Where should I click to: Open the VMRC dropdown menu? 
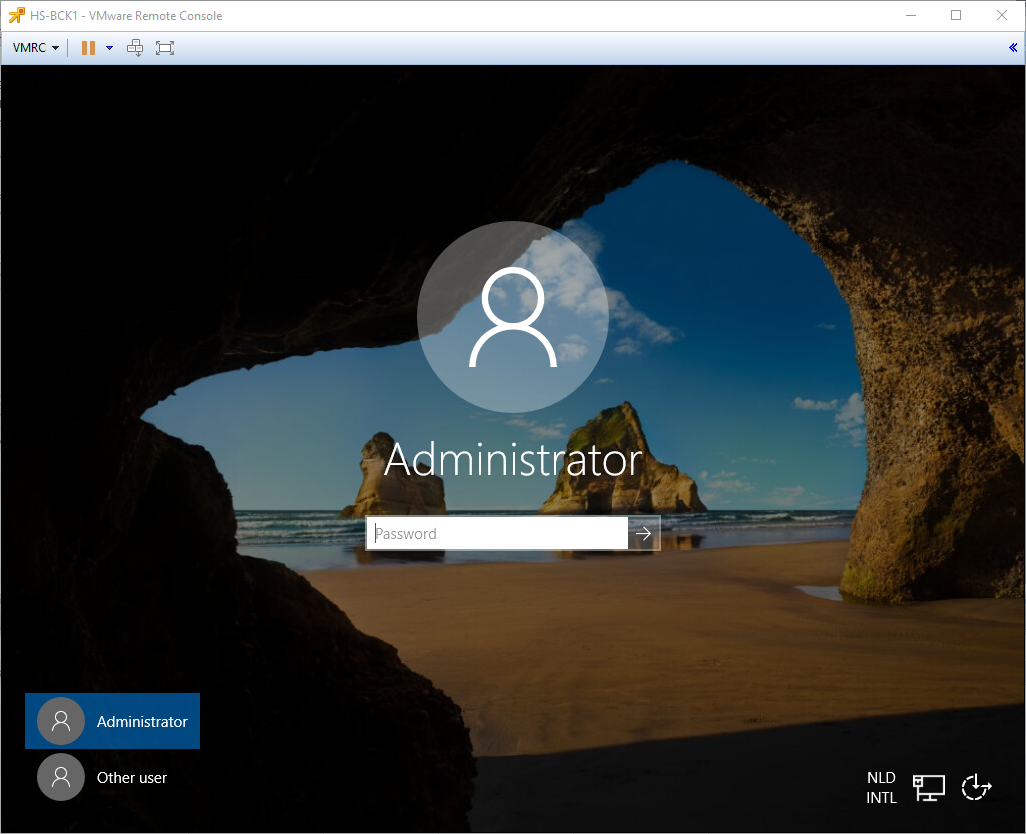coord(36,48)
